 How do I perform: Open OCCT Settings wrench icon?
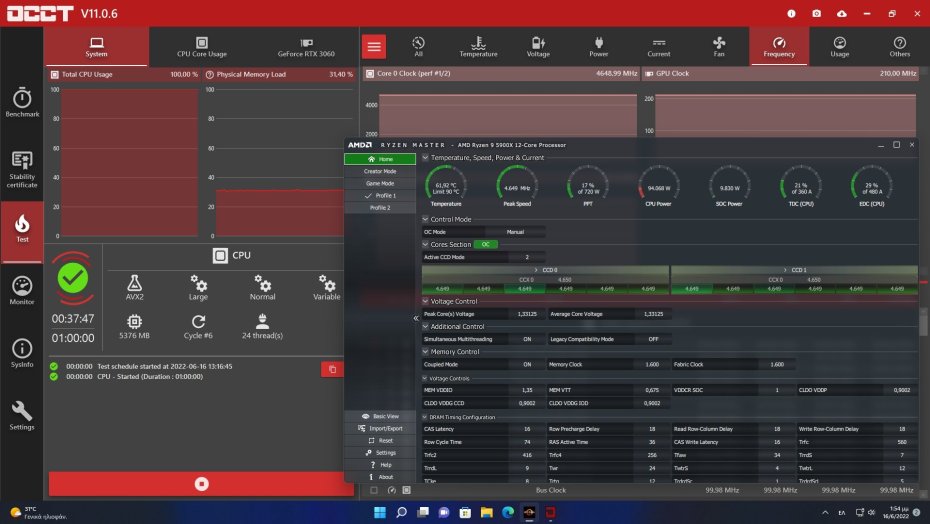click(22, 415)
